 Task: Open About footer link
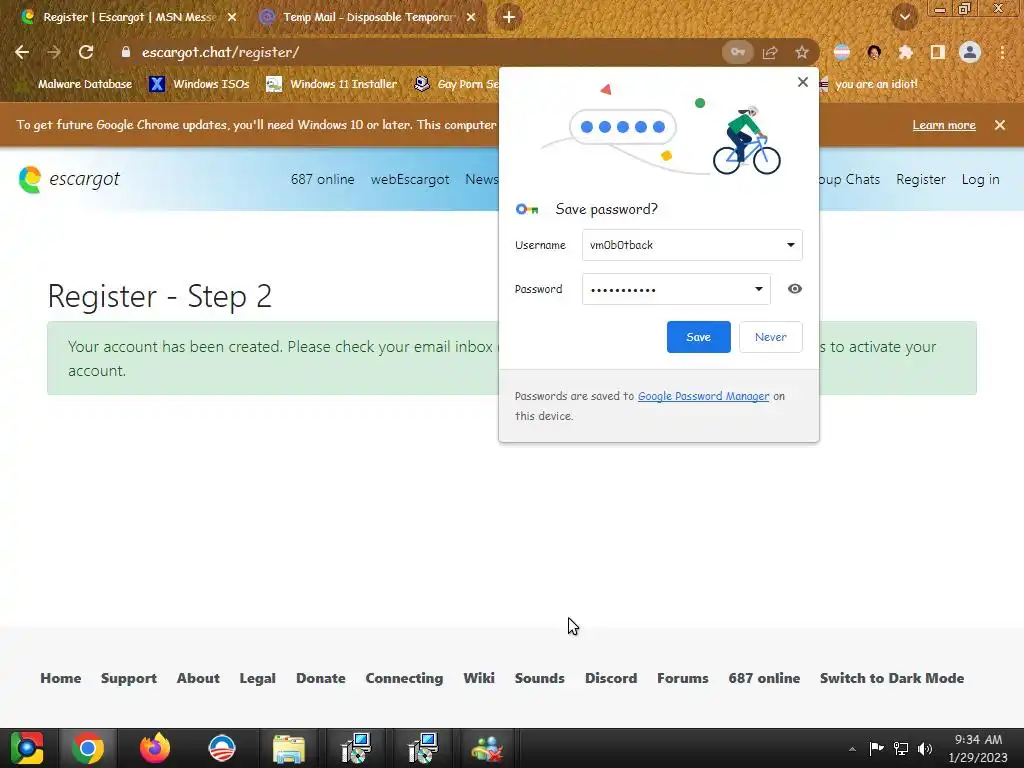click(198, 678)
